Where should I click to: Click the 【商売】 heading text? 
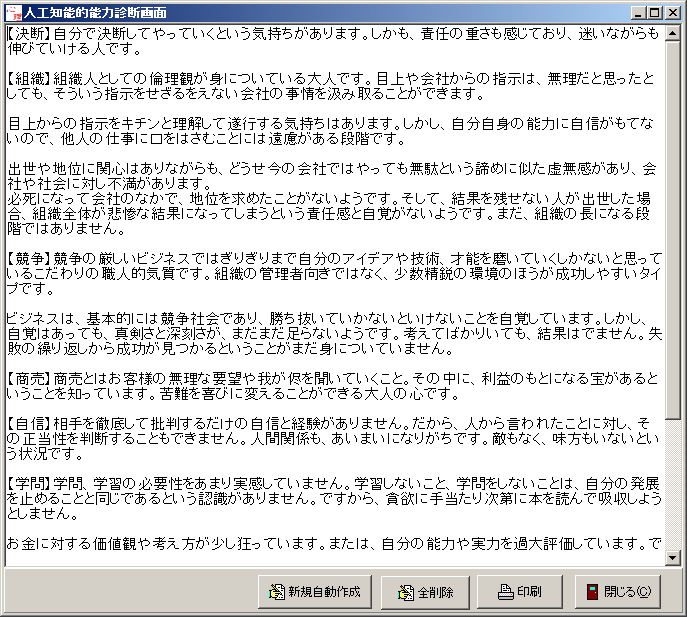coord(29,378)
